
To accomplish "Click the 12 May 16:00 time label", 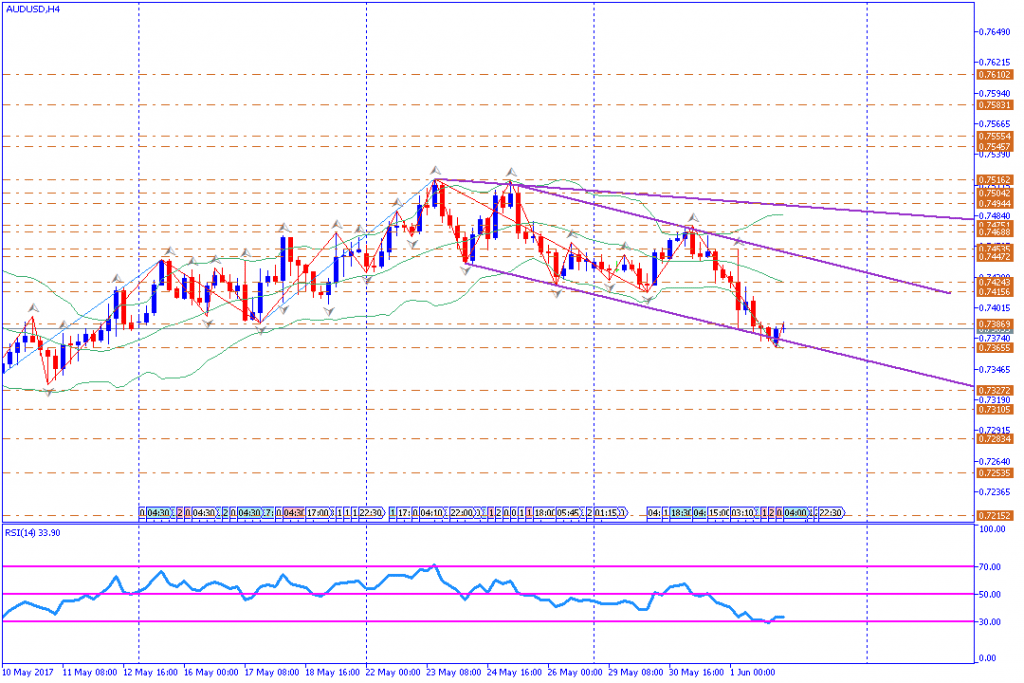I will [151, 672].
